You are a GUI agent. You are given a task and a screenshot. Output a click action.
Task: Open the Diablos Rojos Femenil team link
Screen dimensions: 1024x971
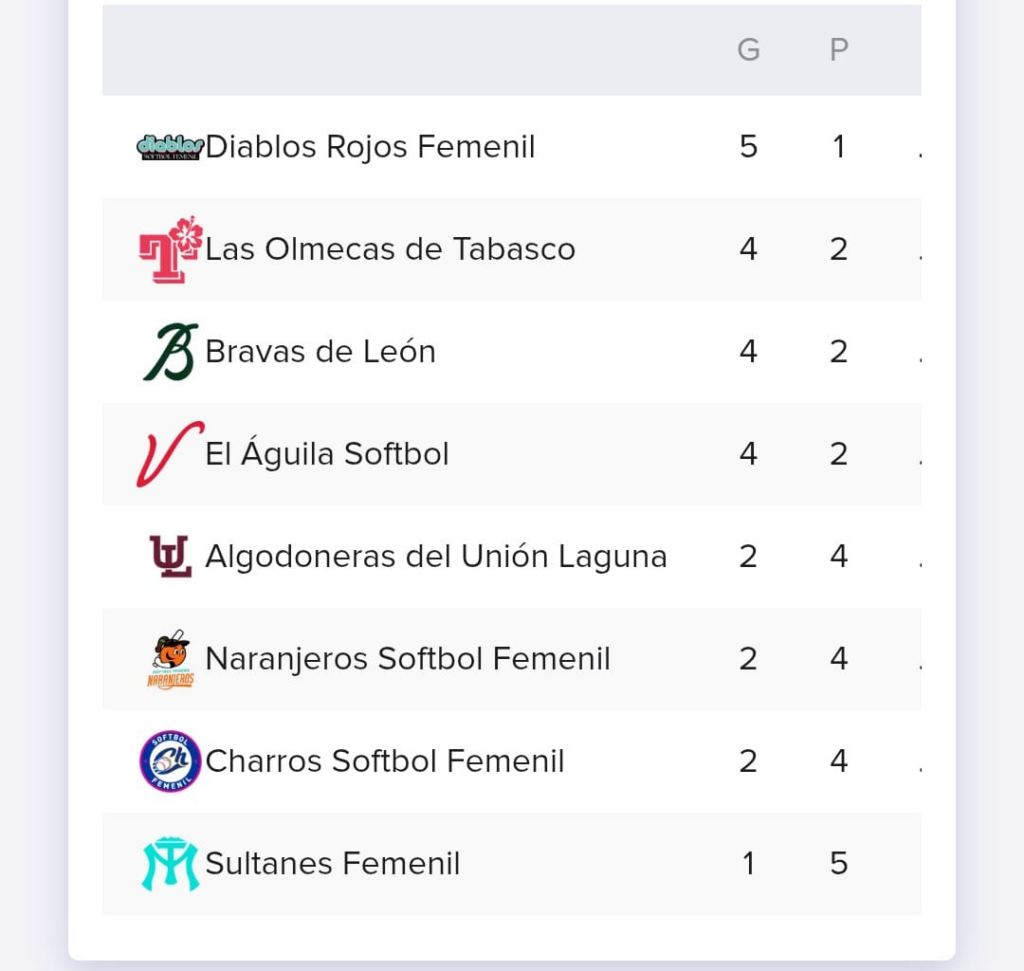tap(370, 147)
